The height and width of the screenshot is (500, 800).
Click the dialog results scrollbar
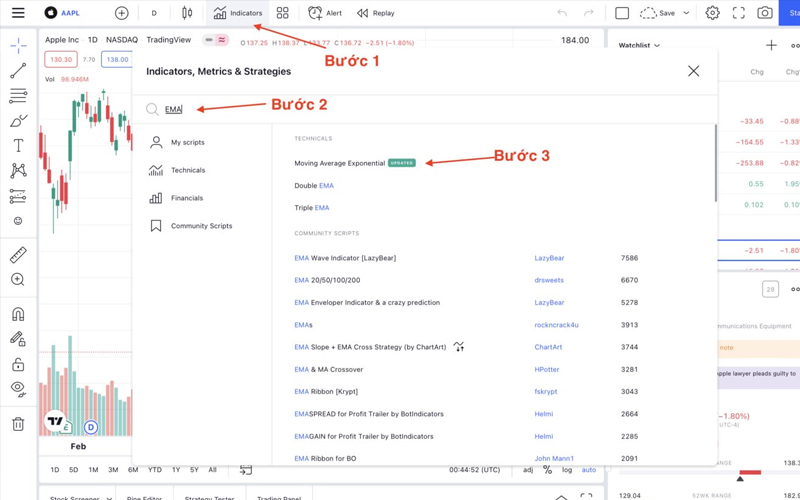click(715, 163)
